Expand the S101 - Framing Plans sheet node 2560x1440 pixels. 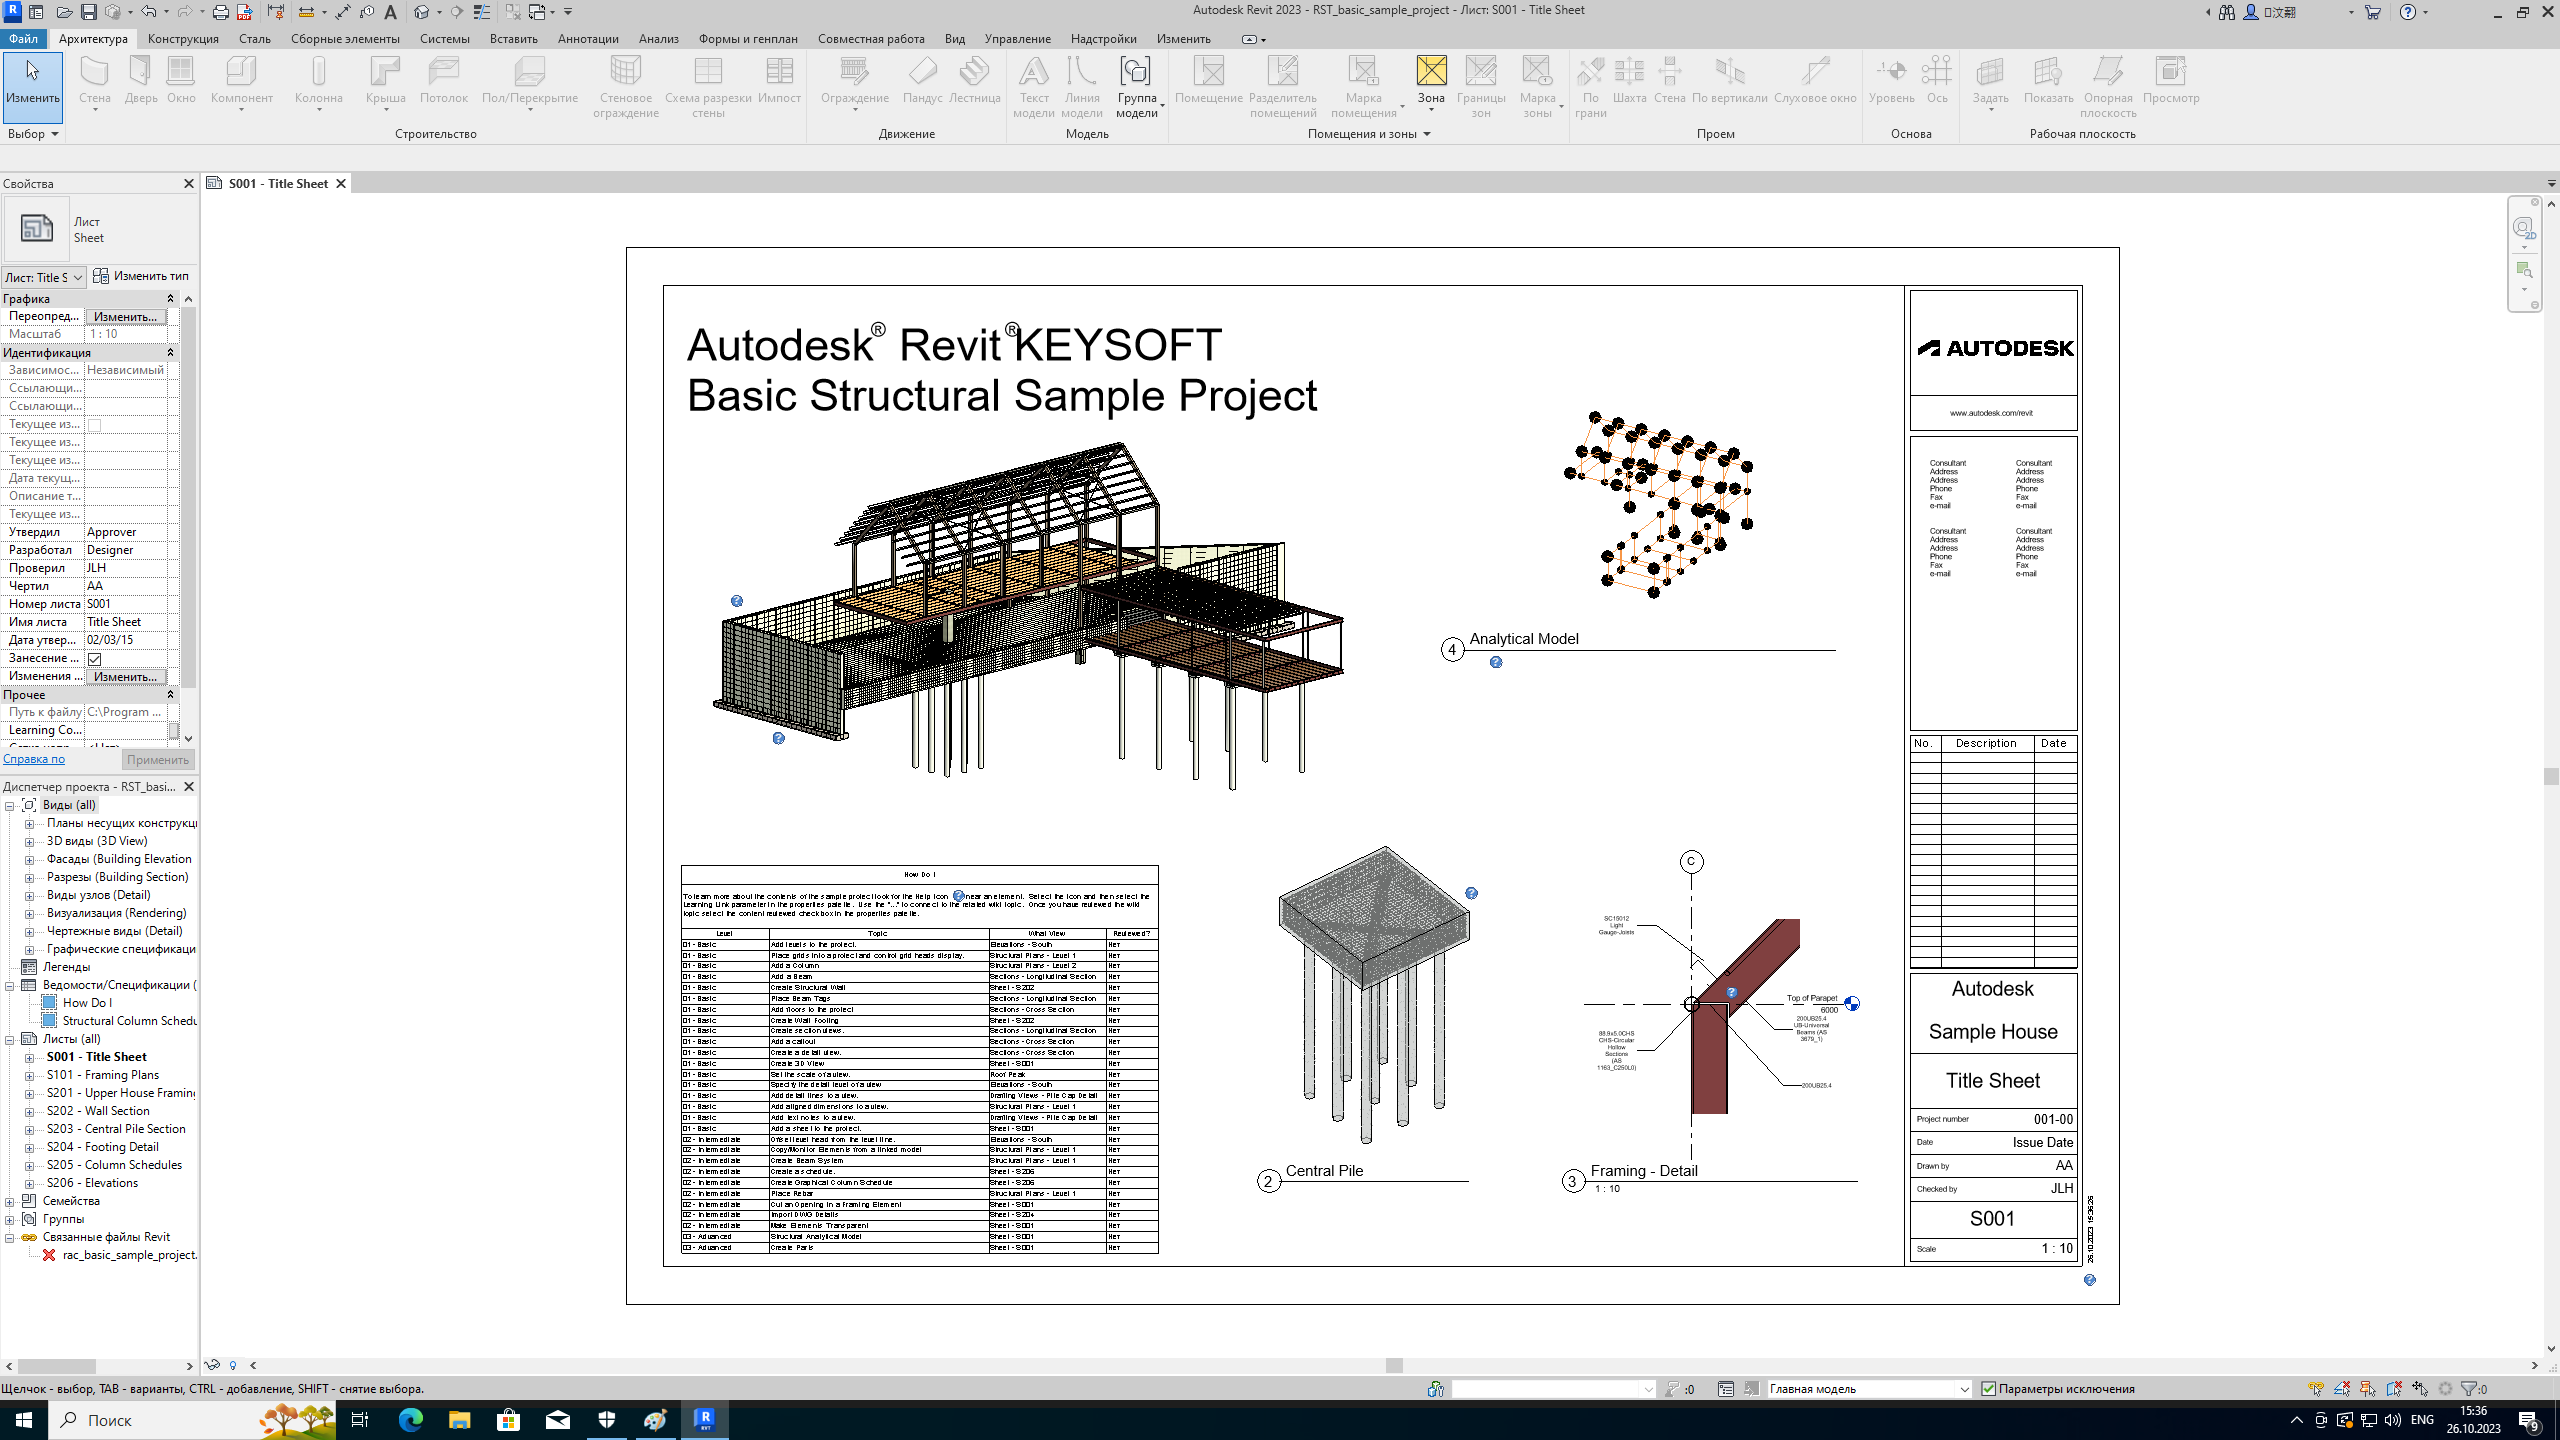coord(29,1076)
